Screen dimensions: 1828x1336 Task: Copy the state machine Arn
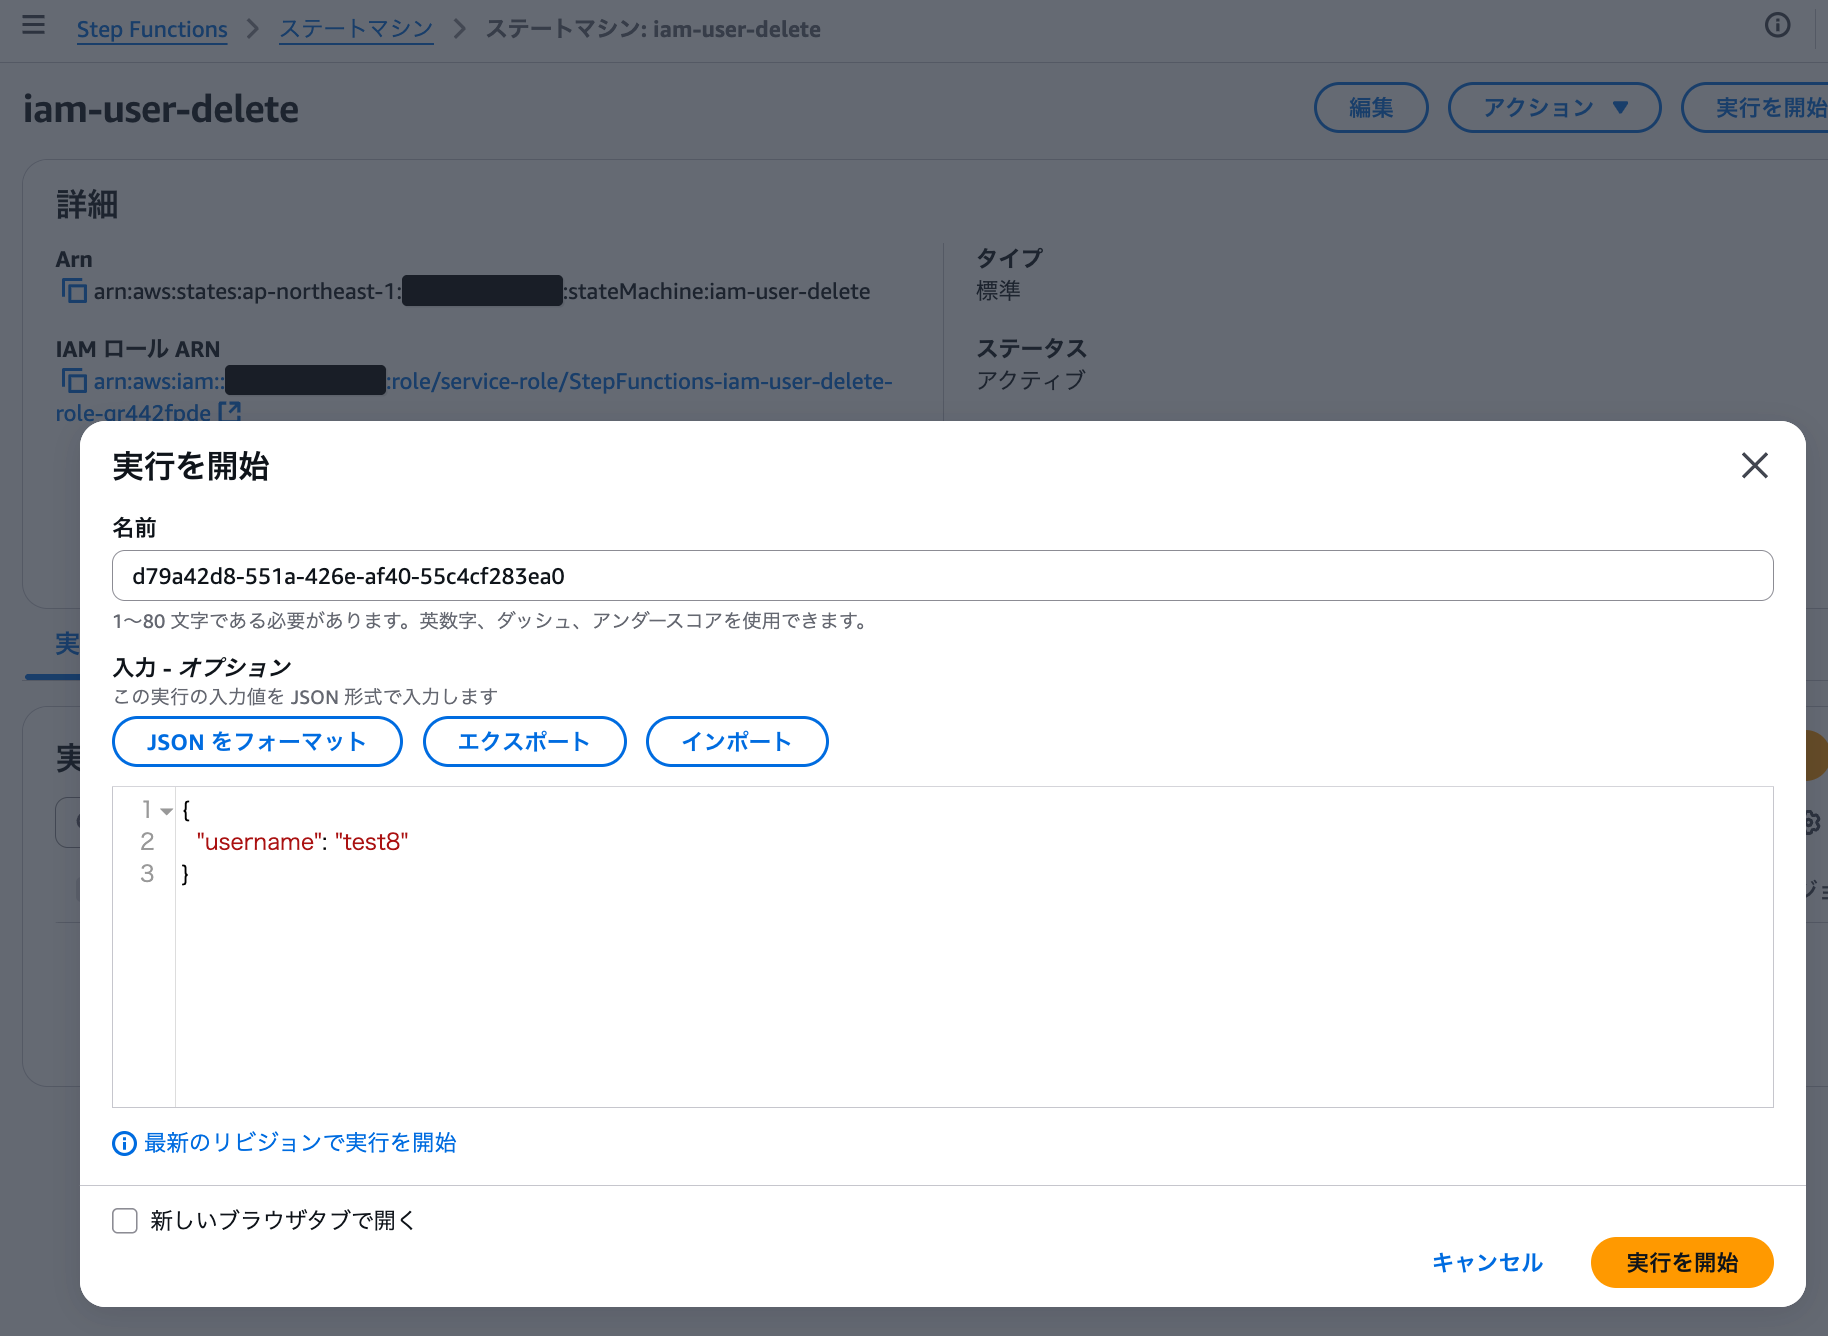(74, 291)
